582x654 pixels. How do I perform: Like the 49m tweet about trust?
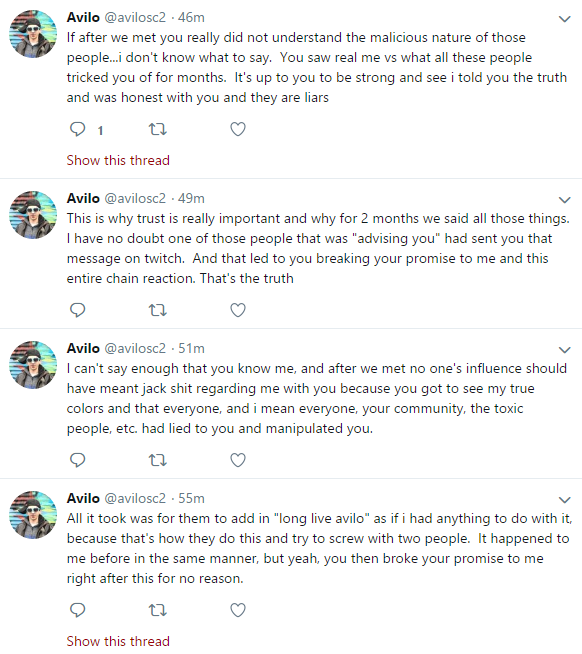click(x=238, y=310)
